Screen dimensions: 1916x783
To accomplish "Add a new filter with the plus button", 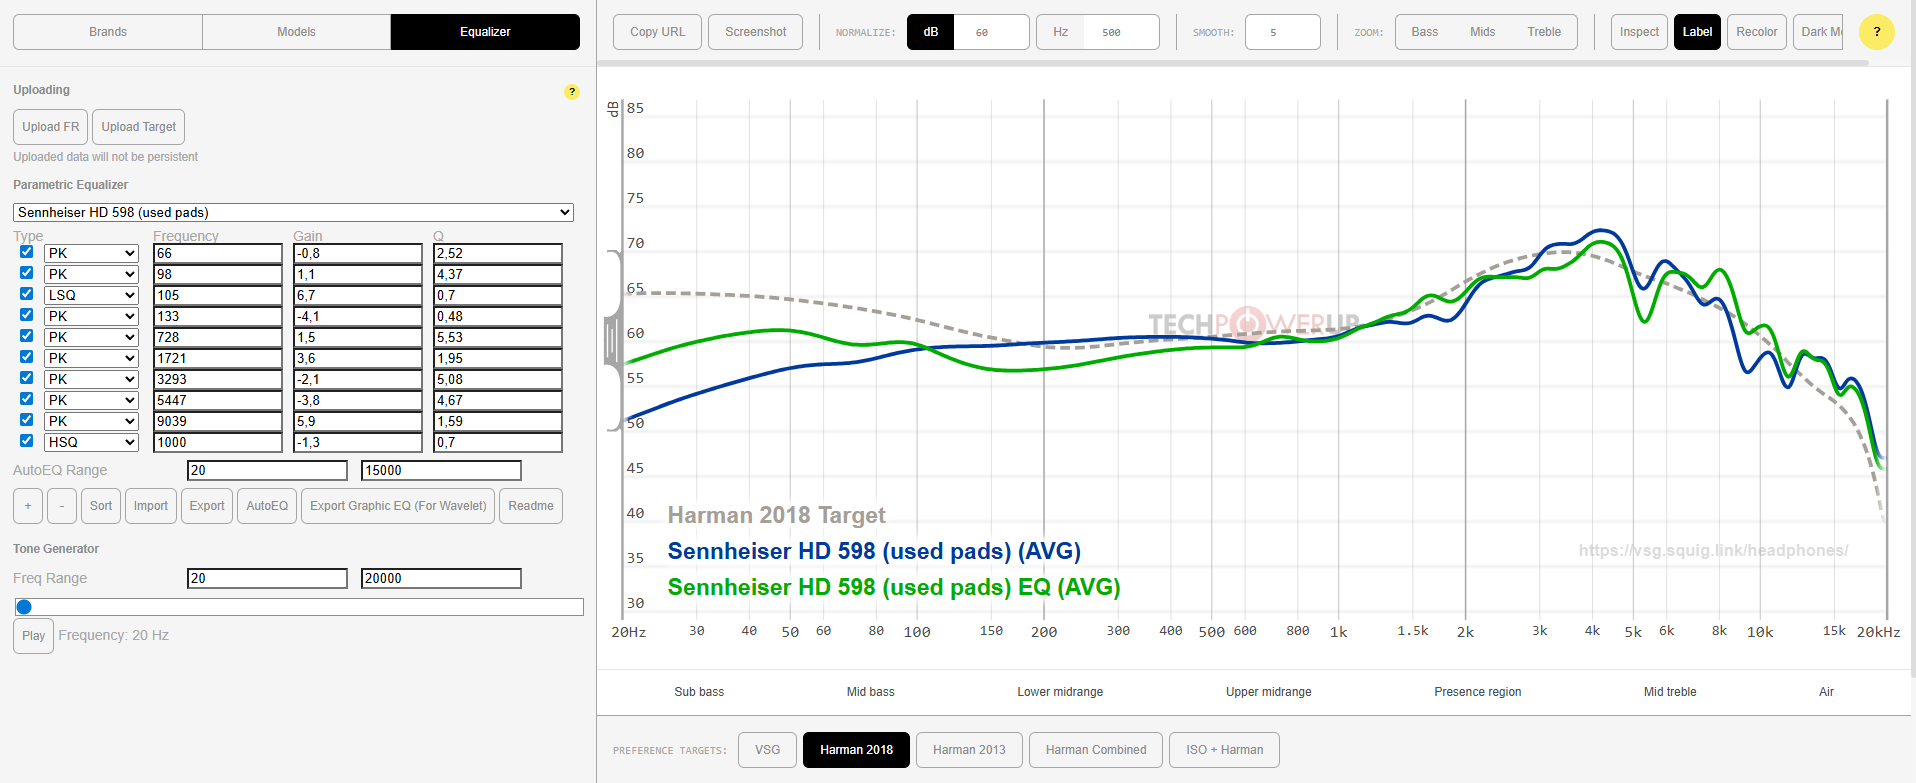I will point(28,506).
